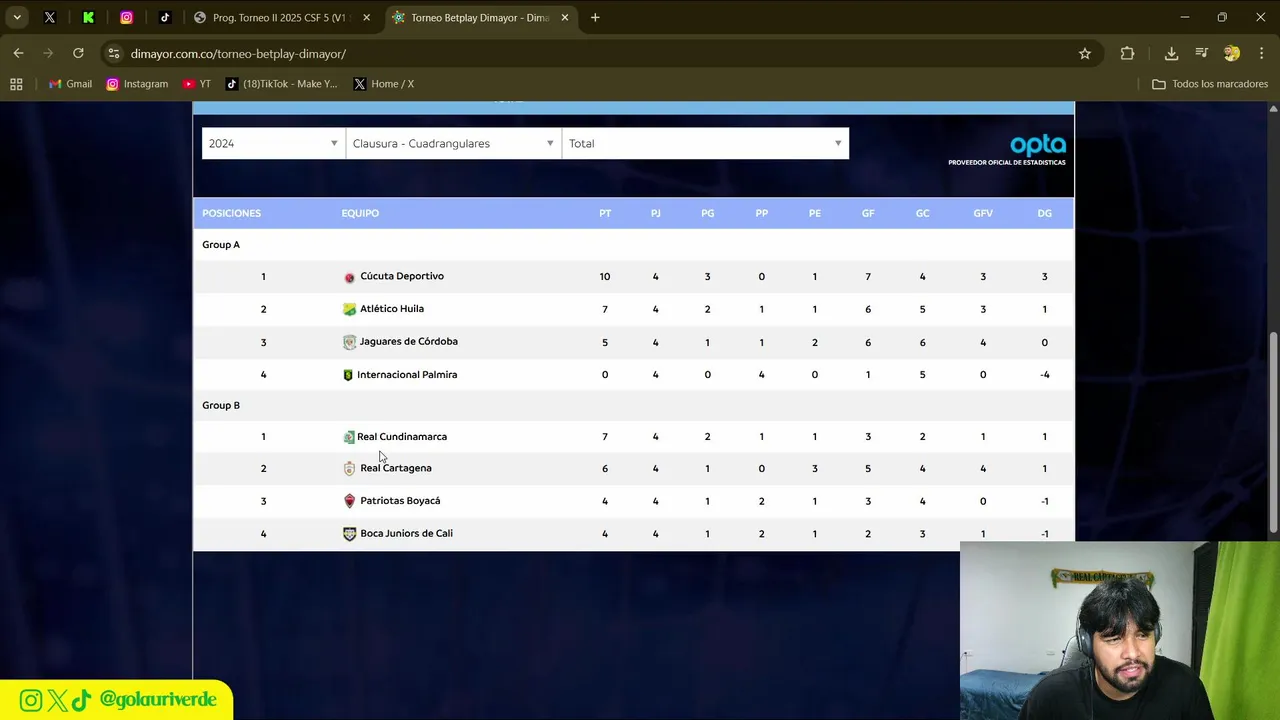Select the Internacional Palmira team name
The width and height of the screenshot is (1280, 720).
tap(407, 375)
